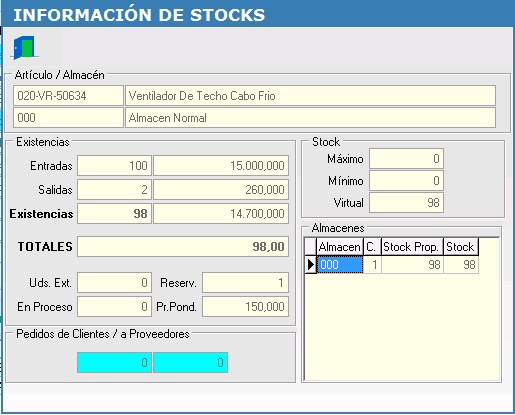Click the Uds. Ext. field

coord(114,283)
